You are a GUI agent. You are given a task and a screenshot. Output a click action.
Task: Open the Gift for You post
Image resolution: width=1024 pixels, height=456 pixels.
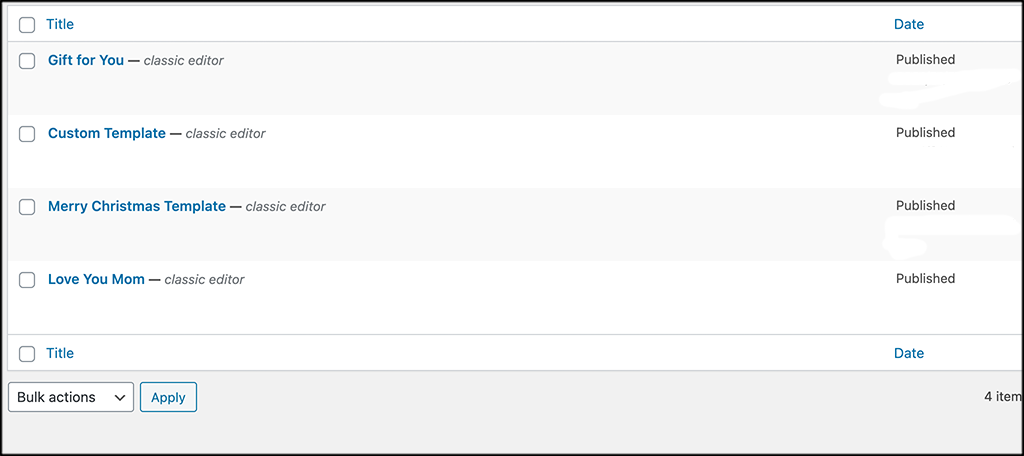tap(86, 60)
